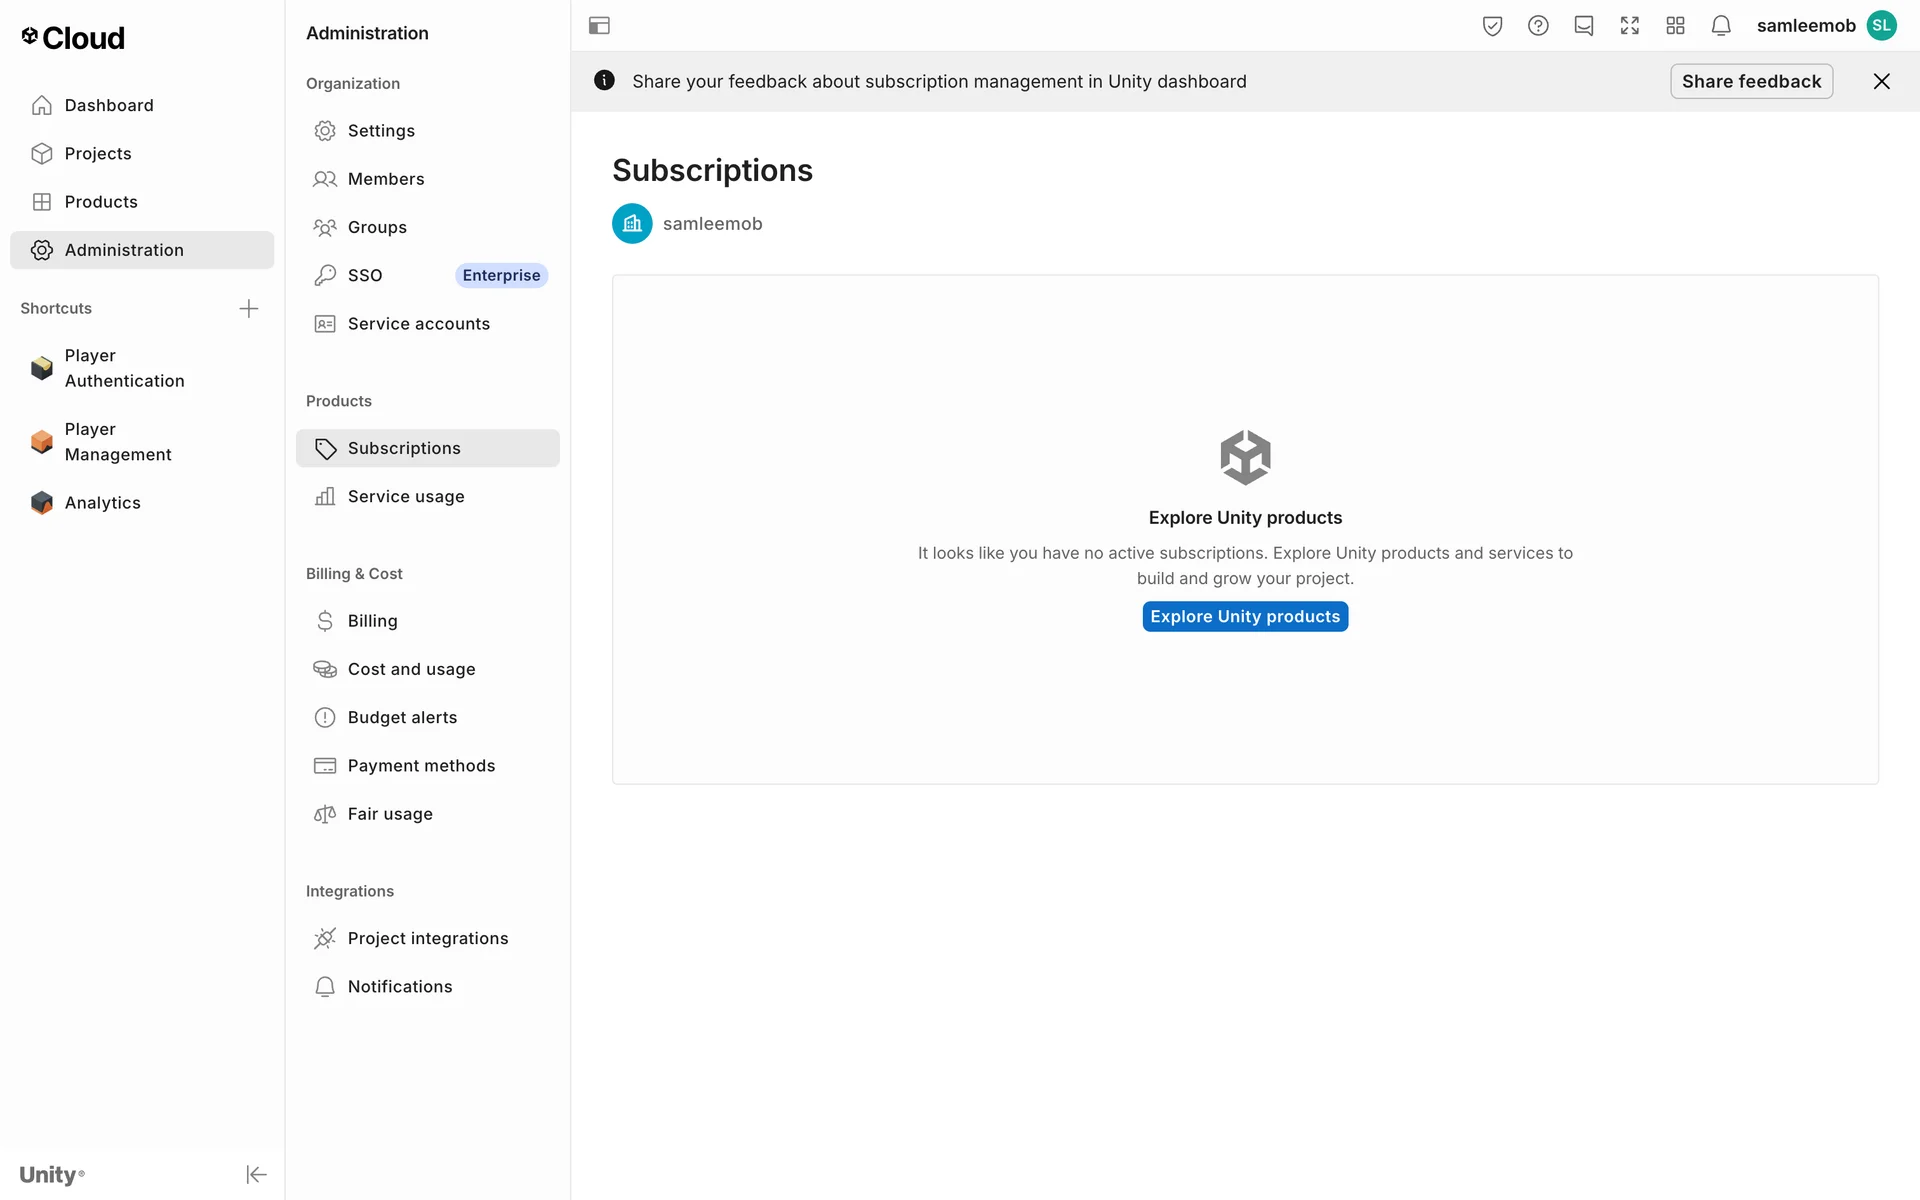Open Service usage in Products section
The height and width of the screenshot is (1200, 1920).
point(405,497)
